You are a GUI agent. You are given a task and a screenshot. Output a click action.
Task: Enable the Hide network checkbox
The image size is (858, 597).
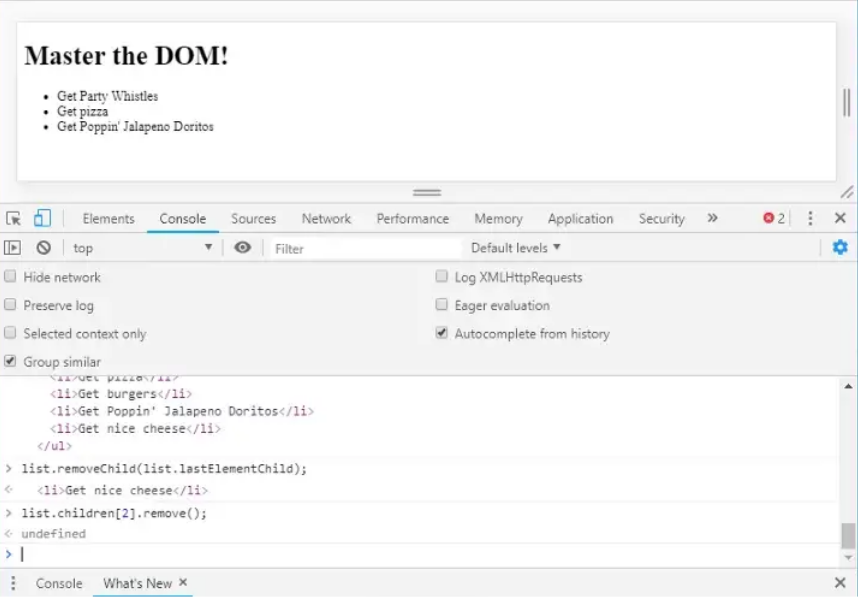pos(11,277)
